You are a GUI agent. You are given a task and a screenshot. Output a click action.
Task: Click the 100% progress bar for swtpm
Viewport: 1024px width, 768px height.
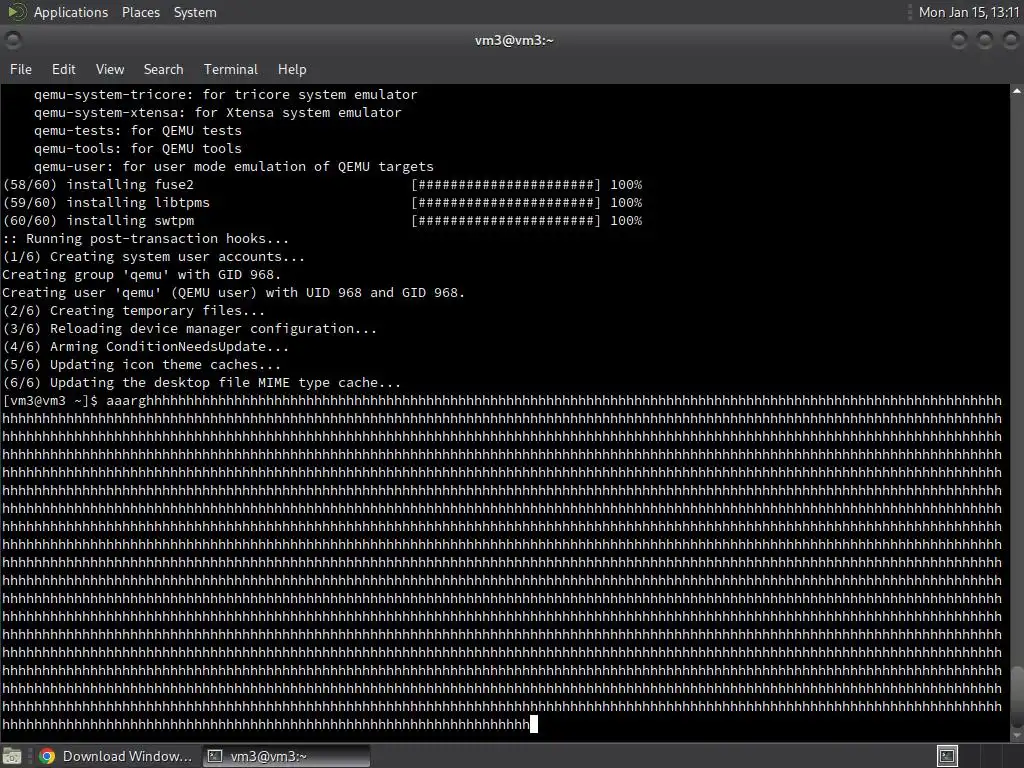click(526, 221)
